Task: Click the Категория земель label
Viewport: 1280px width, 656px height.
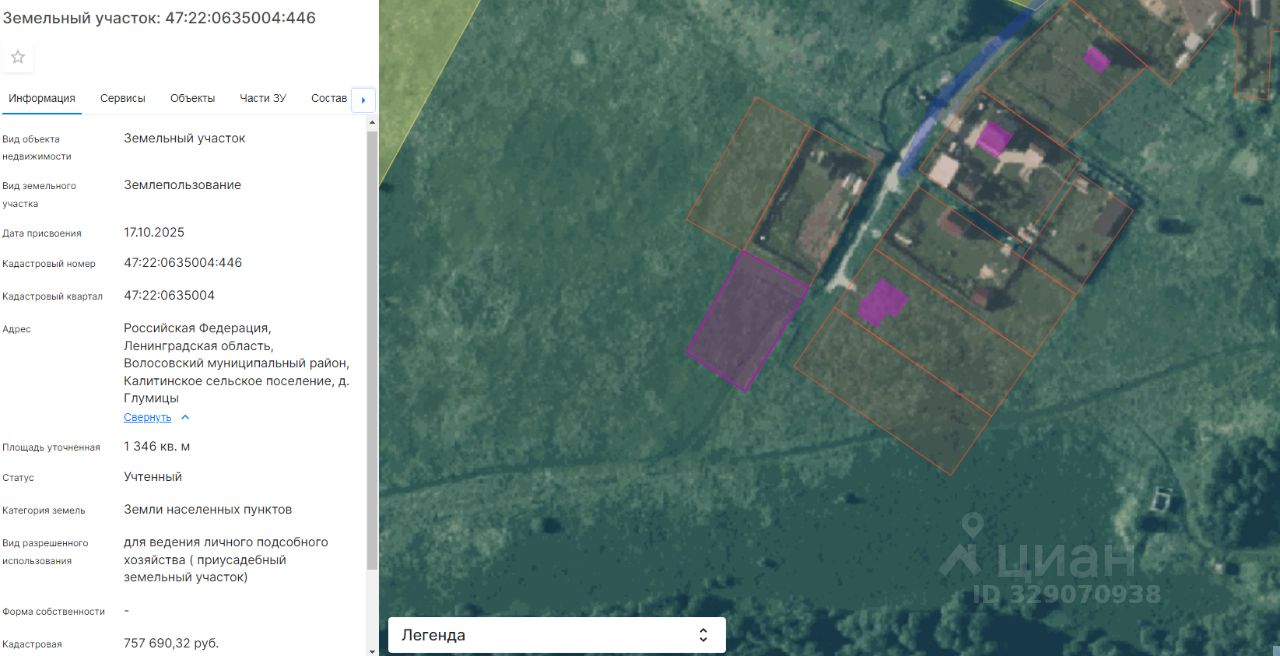Action: pos(44,510)
